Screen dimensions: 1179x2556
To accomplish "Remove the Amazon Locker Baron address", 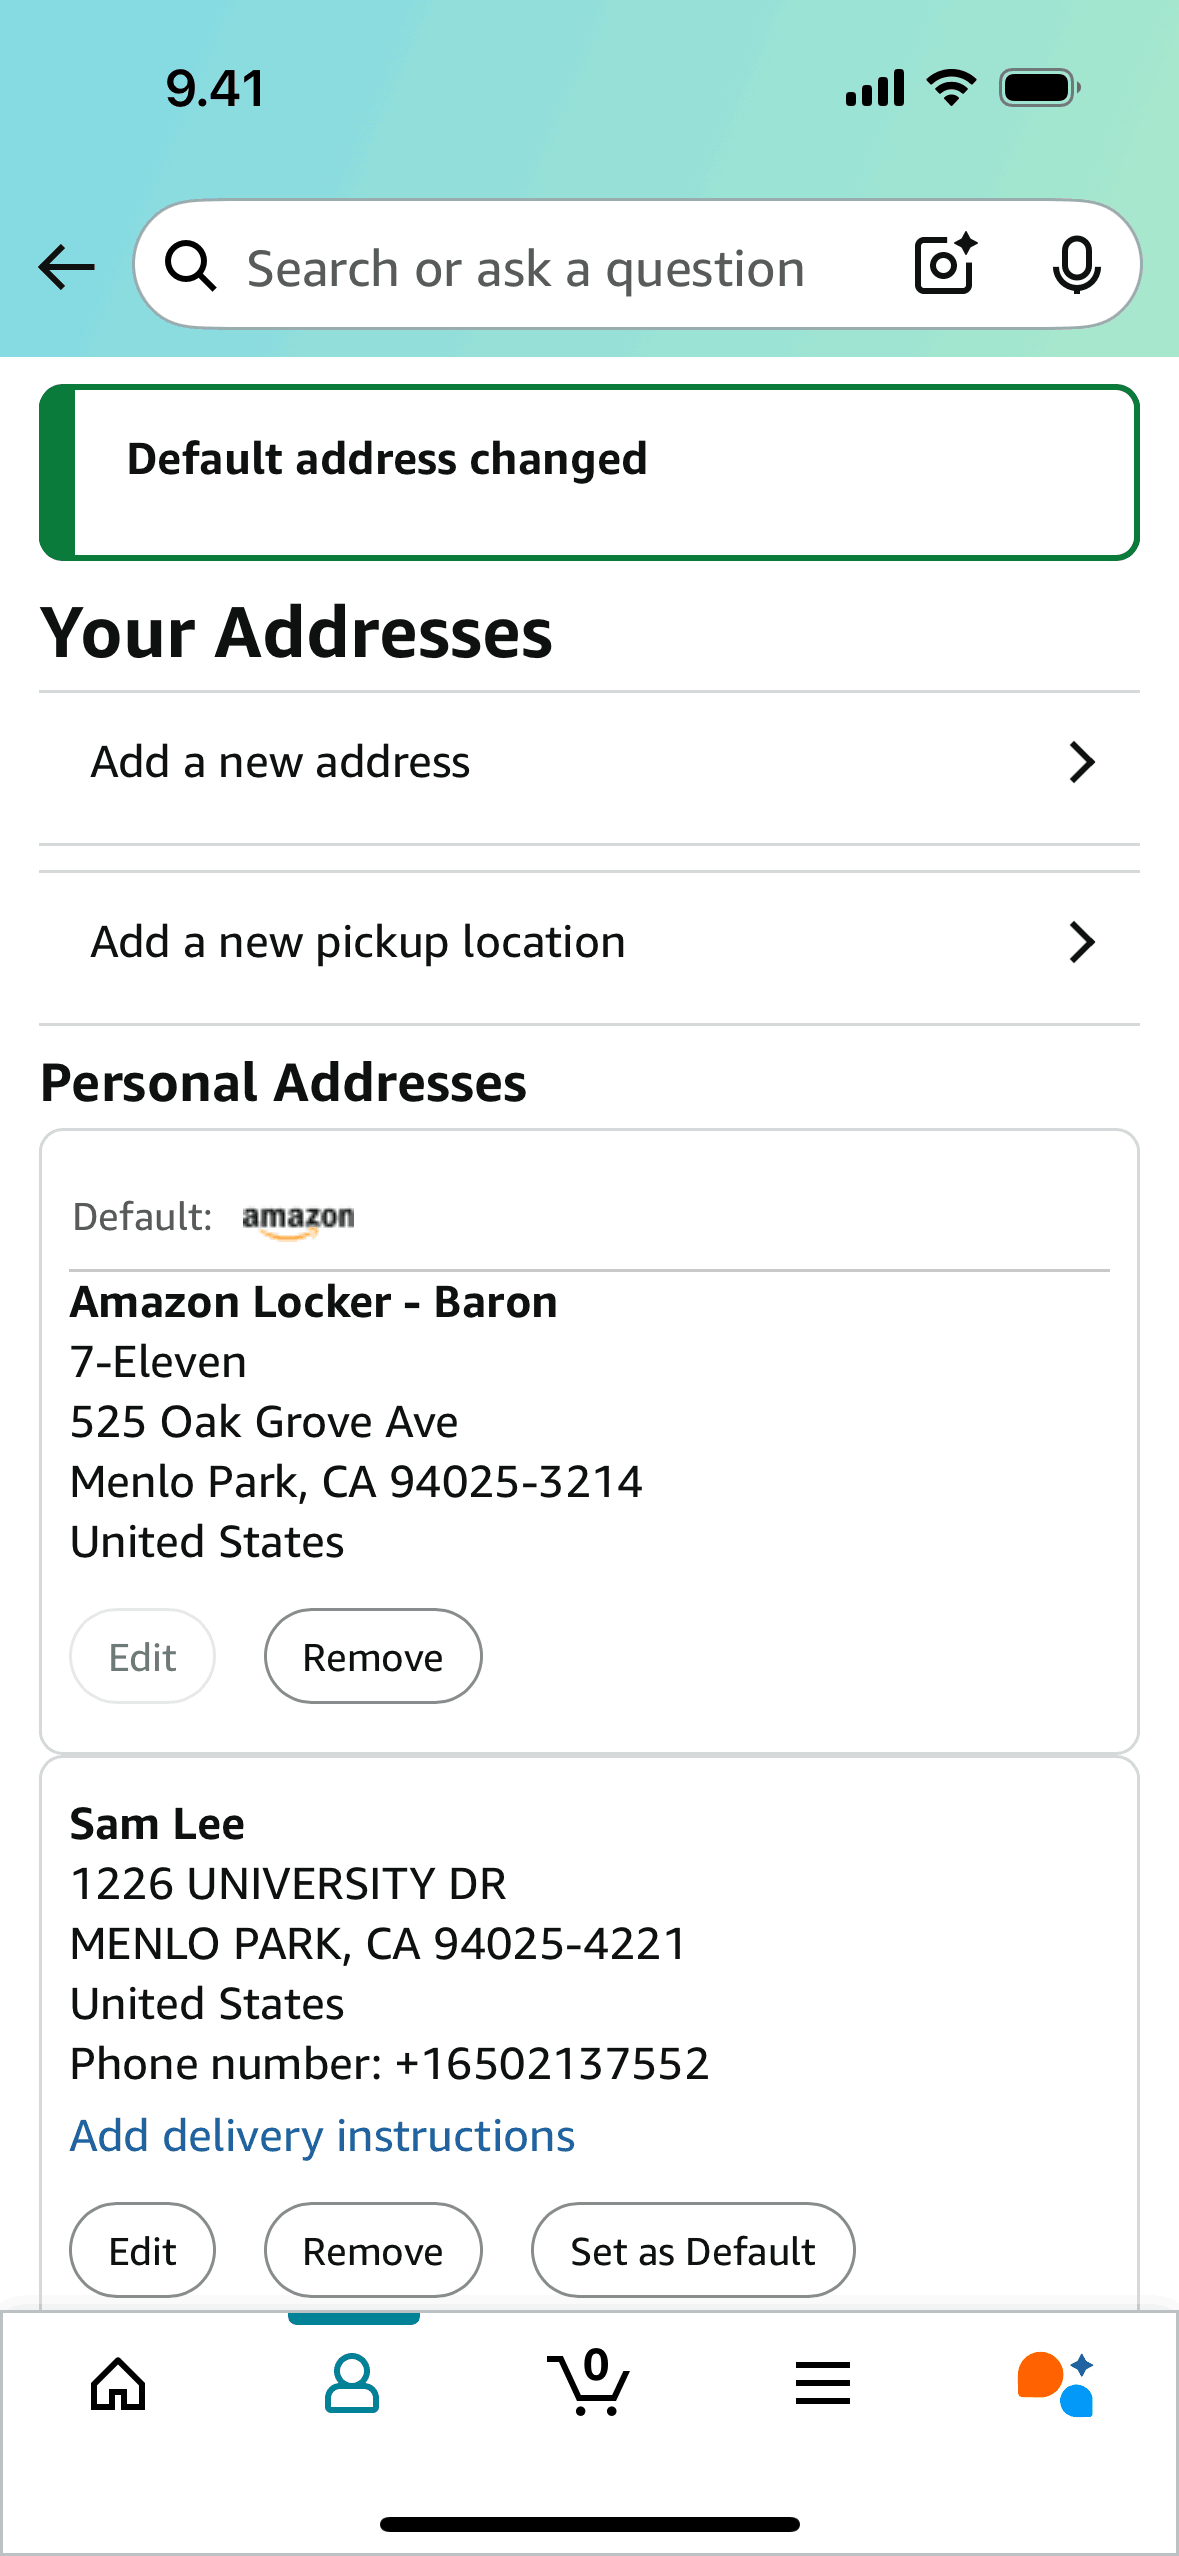I will 372,1657.
